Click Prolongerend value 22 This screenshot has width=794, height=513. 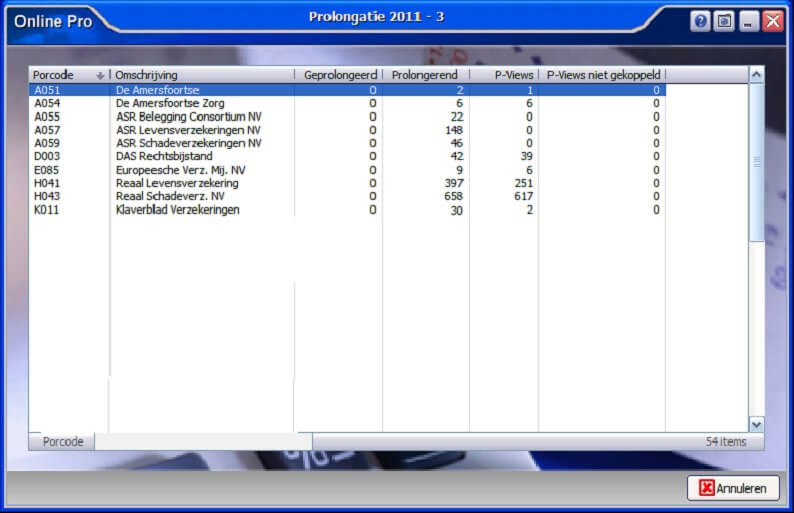(x=457, y=117)
